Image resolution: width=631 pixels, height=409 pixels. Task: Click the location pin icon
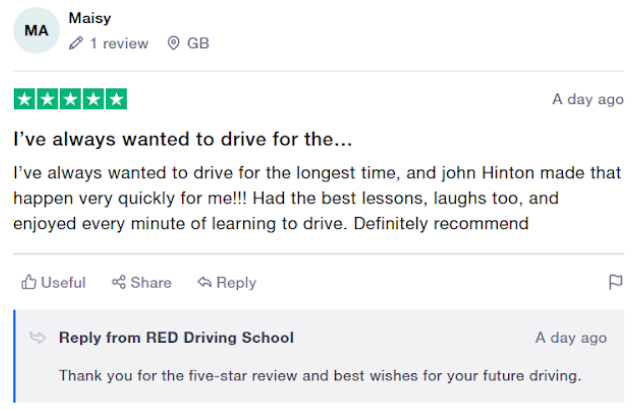pyautogui.click(x=173, y=44)
